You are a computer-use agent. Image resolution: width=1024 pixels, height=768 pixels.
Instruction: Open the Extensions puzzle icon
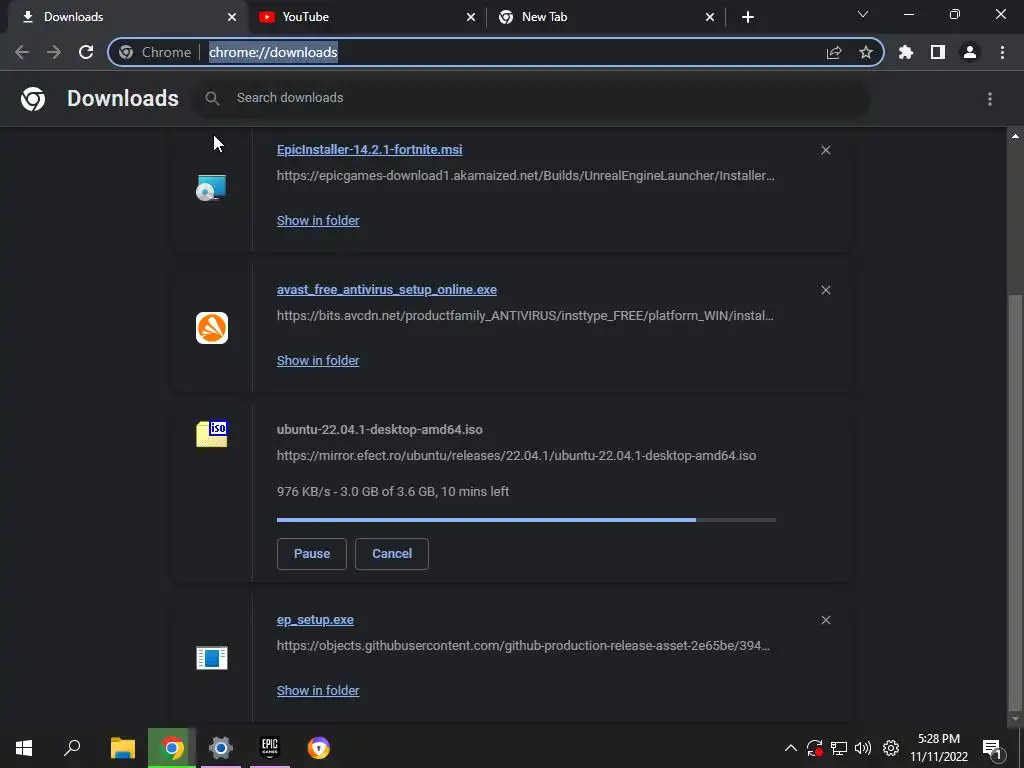point(906,52)
